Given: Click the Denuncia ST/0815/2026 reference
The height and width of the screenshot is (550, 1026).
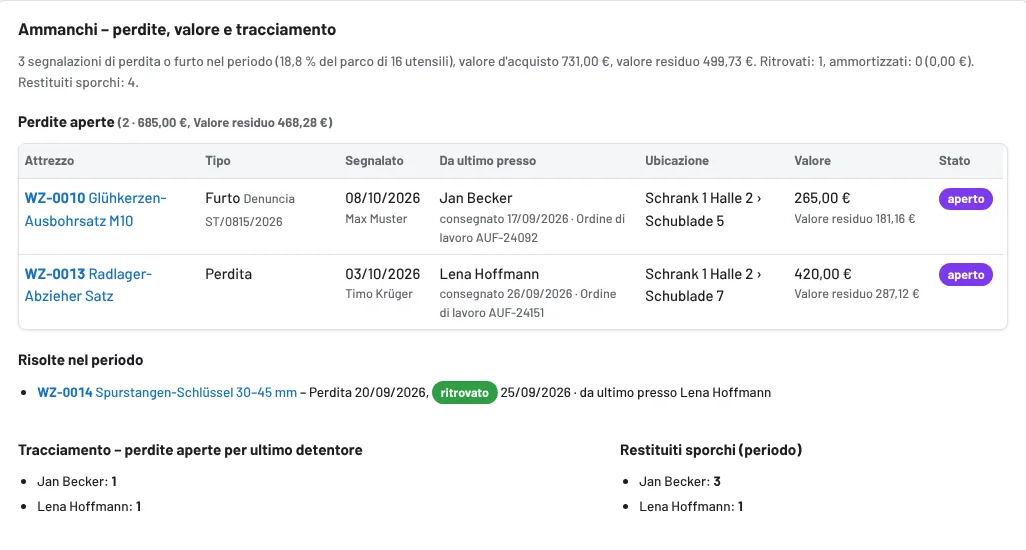Looking at the screenshot, I should (x=250, y=210).
